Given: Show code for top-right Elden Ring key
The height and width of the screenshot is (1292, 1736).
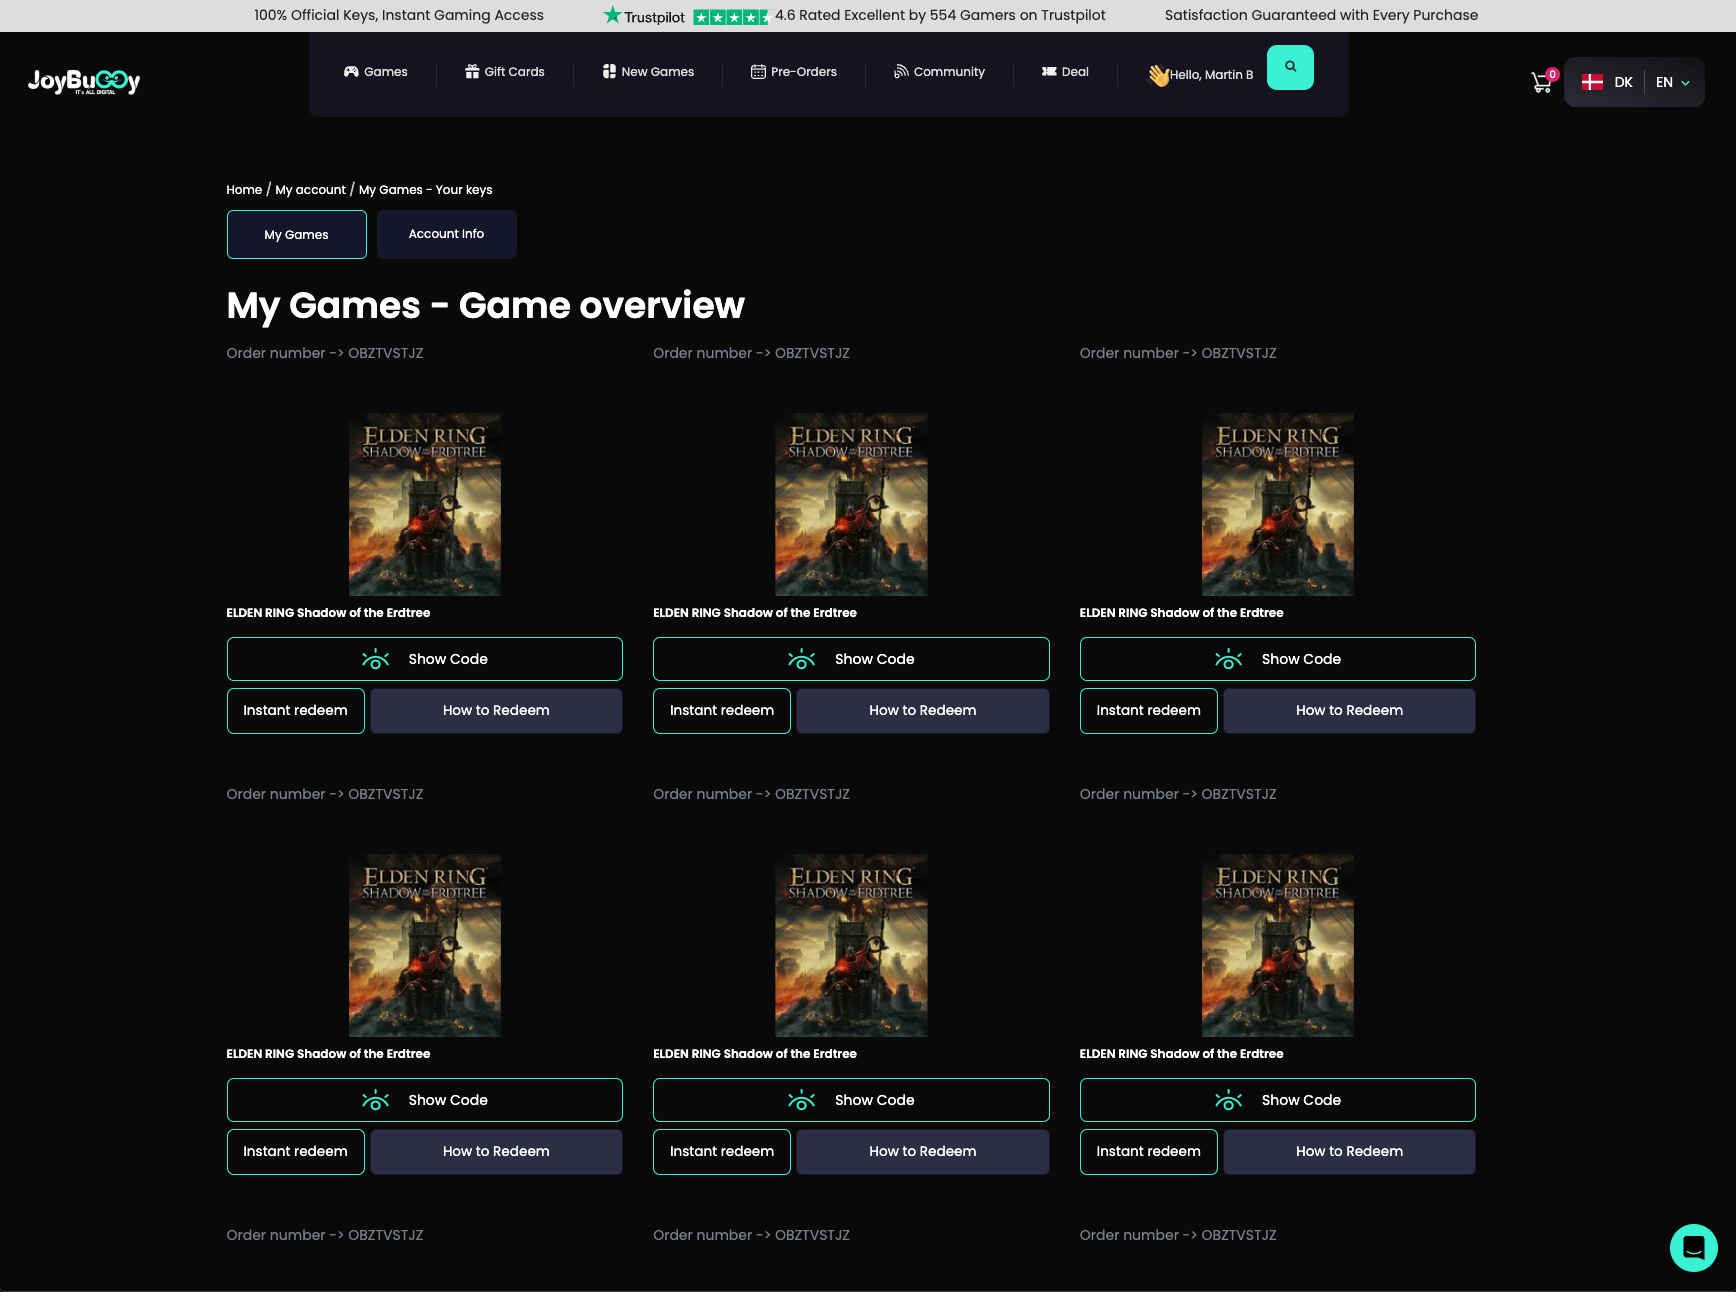Looking at the screenshot, I should [x=1277, y=659].
